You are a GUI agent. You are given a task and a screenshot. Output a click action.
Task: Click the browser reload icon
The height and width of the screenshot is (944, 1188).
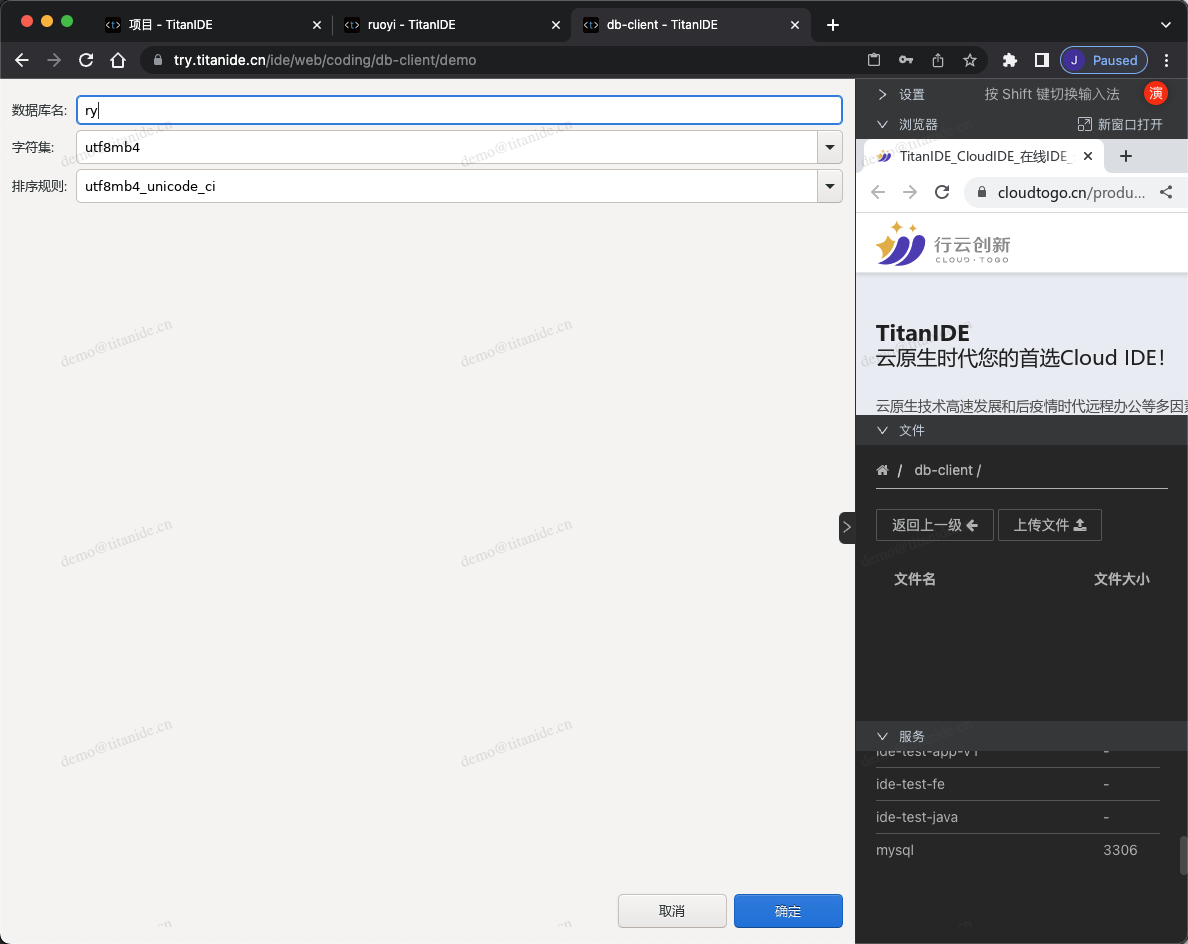86,60
